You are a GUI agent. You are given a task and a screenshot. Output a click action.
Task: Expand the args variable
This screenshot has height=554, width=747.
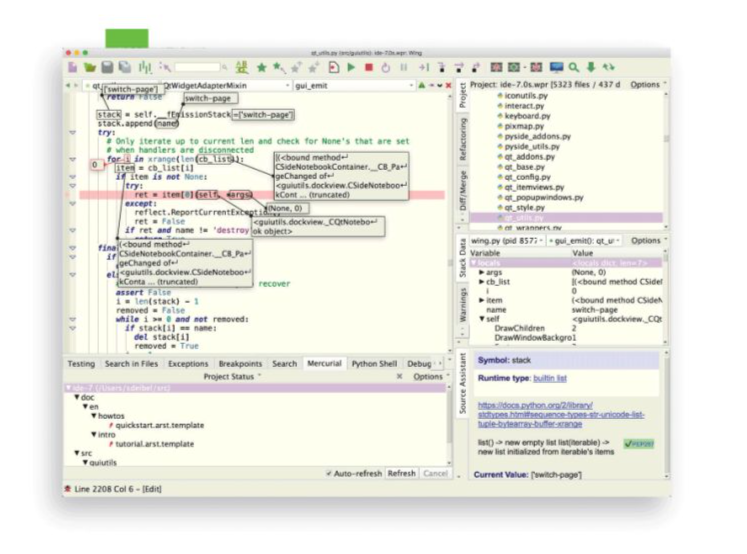click(x=482, y=272)
